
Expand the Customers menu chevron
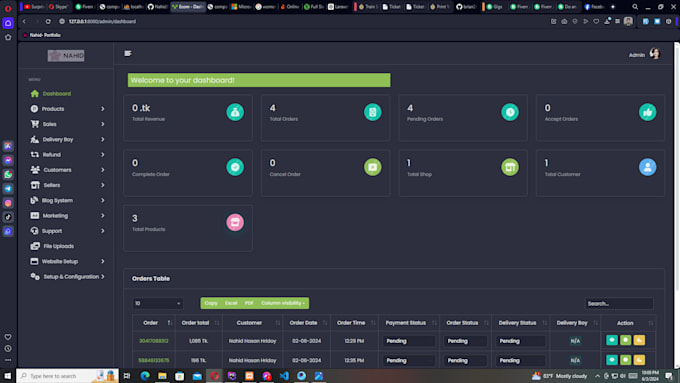coord(103,170)
